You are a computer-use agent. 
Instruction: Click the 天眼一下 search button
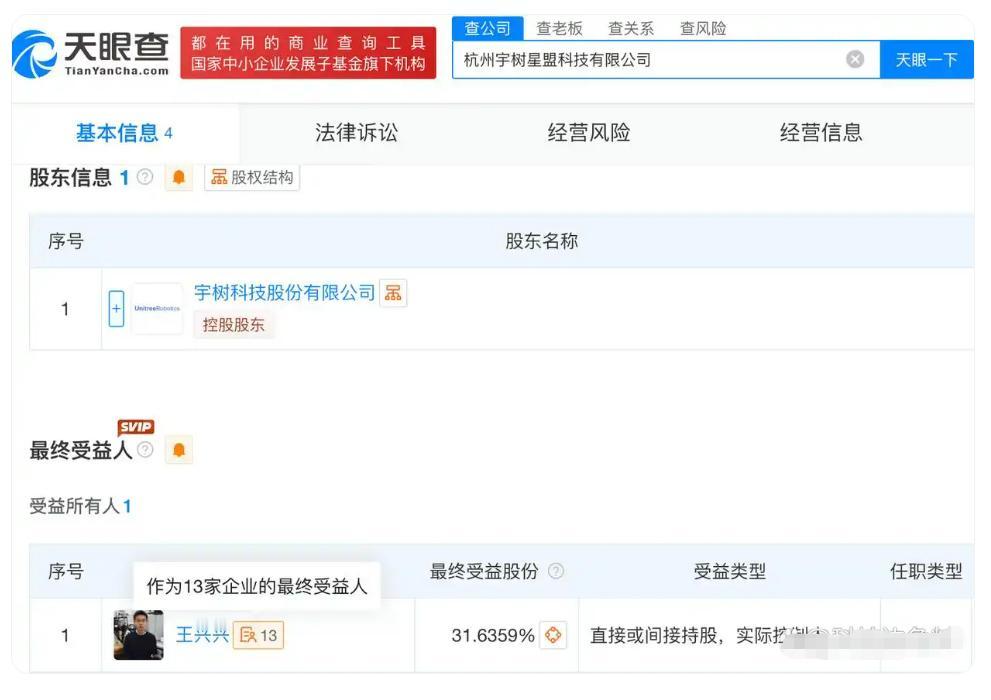(x=926, y=60)
